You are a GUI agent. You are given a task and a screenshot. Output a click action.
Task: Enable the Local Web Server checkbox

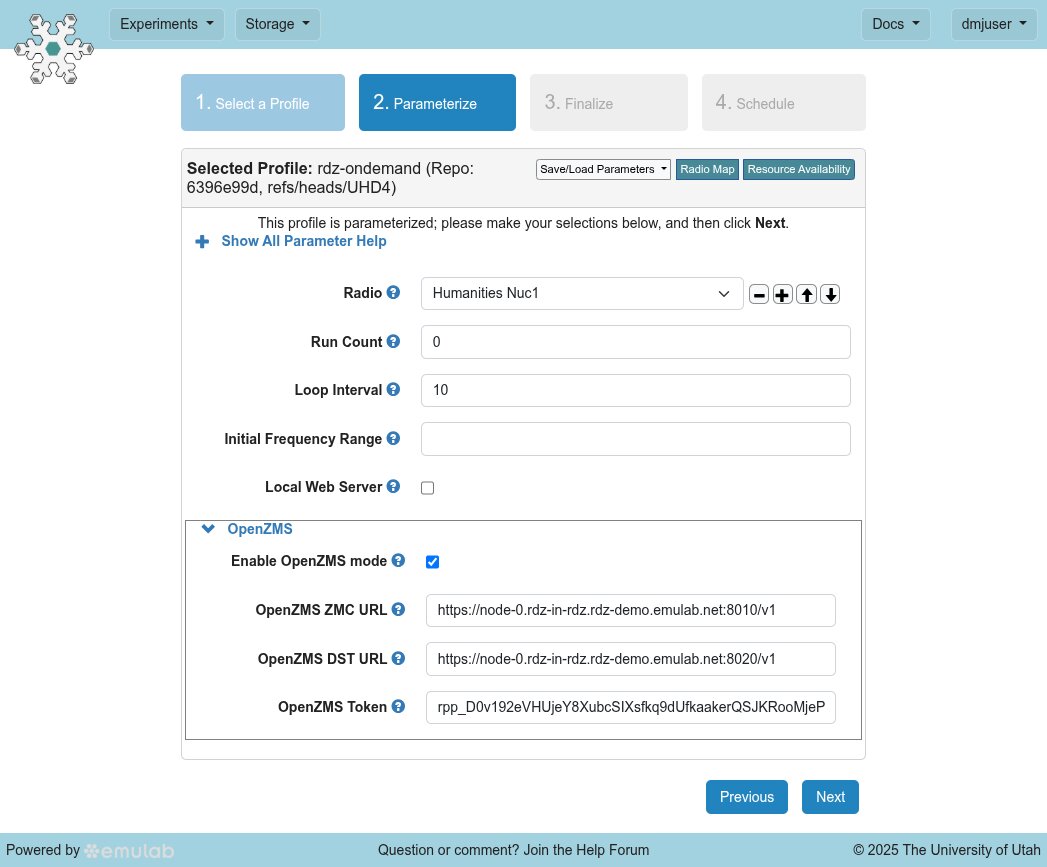pyautogui.click(x=428, y=488)
